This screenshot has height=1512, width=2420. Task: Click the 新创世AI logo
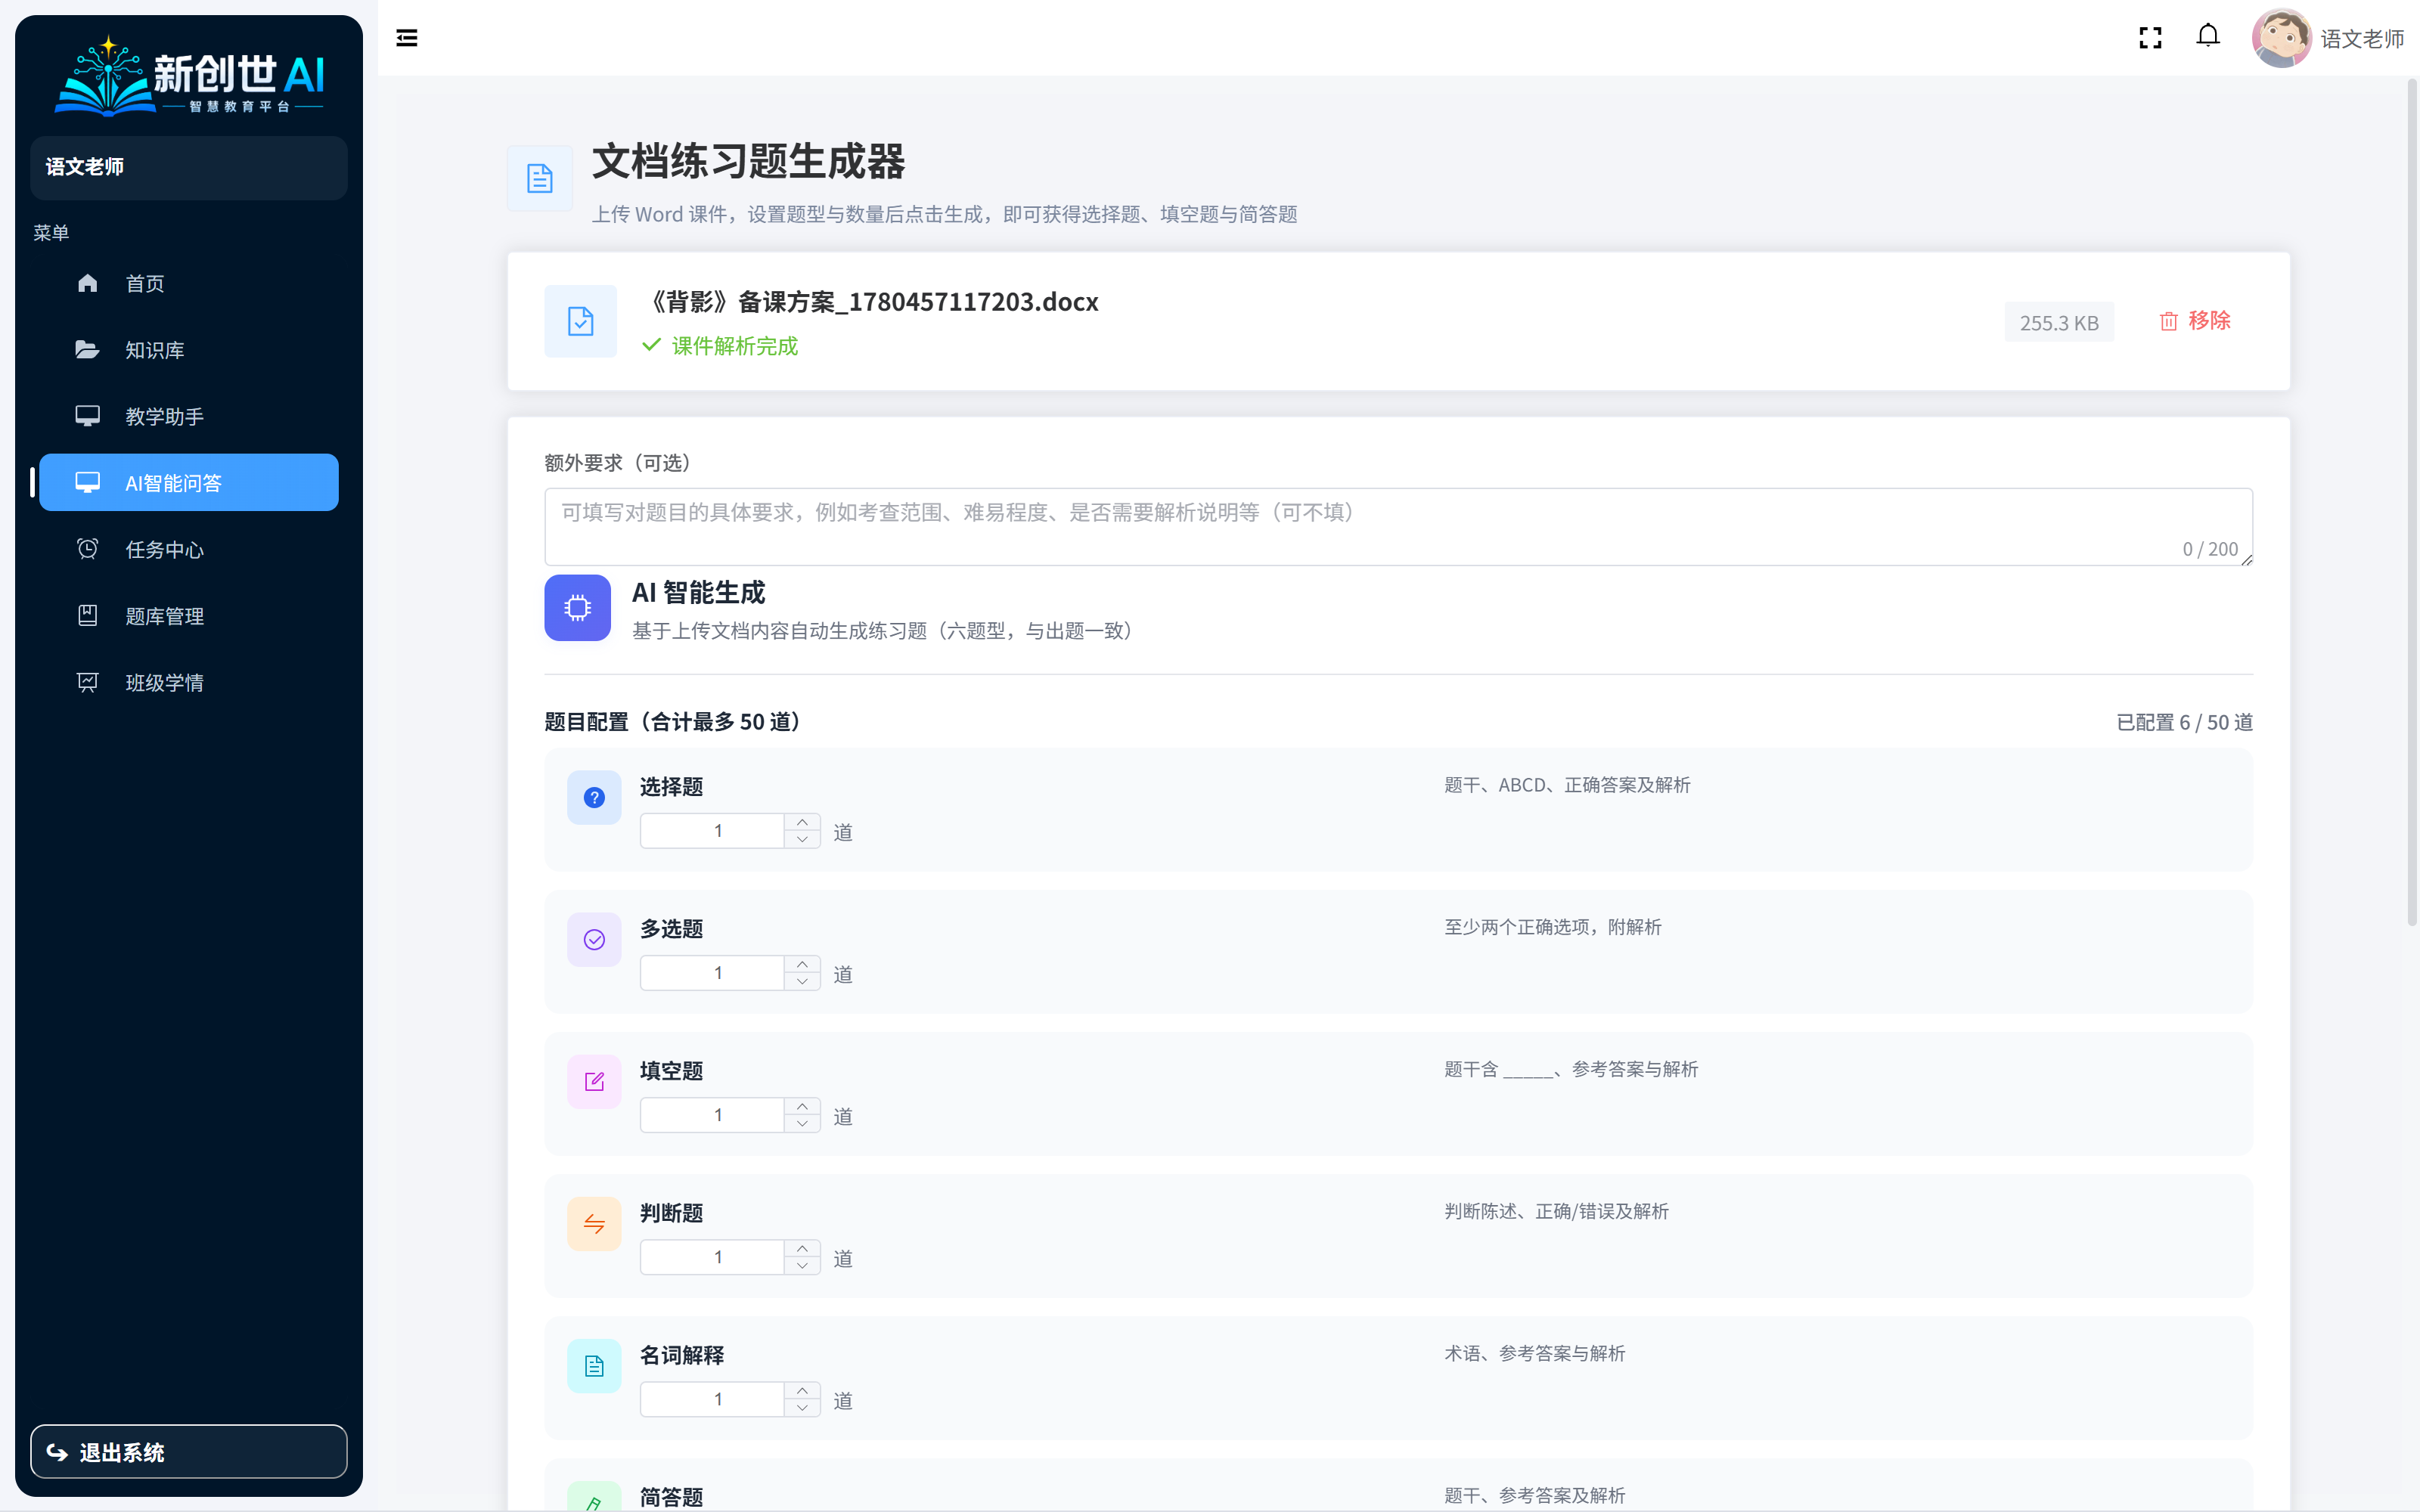tap(189, 76)
